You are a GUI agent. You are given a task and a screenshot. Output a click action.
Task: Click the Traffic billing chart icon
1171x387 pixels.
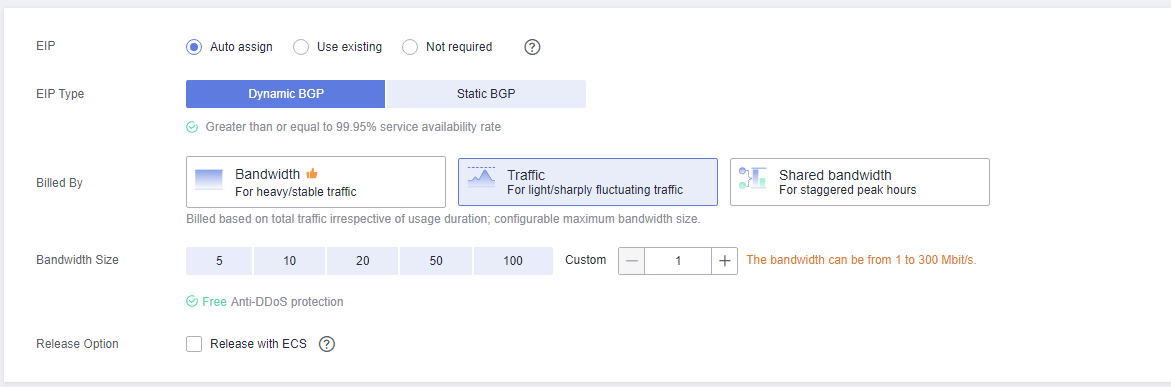coord(481,177)
